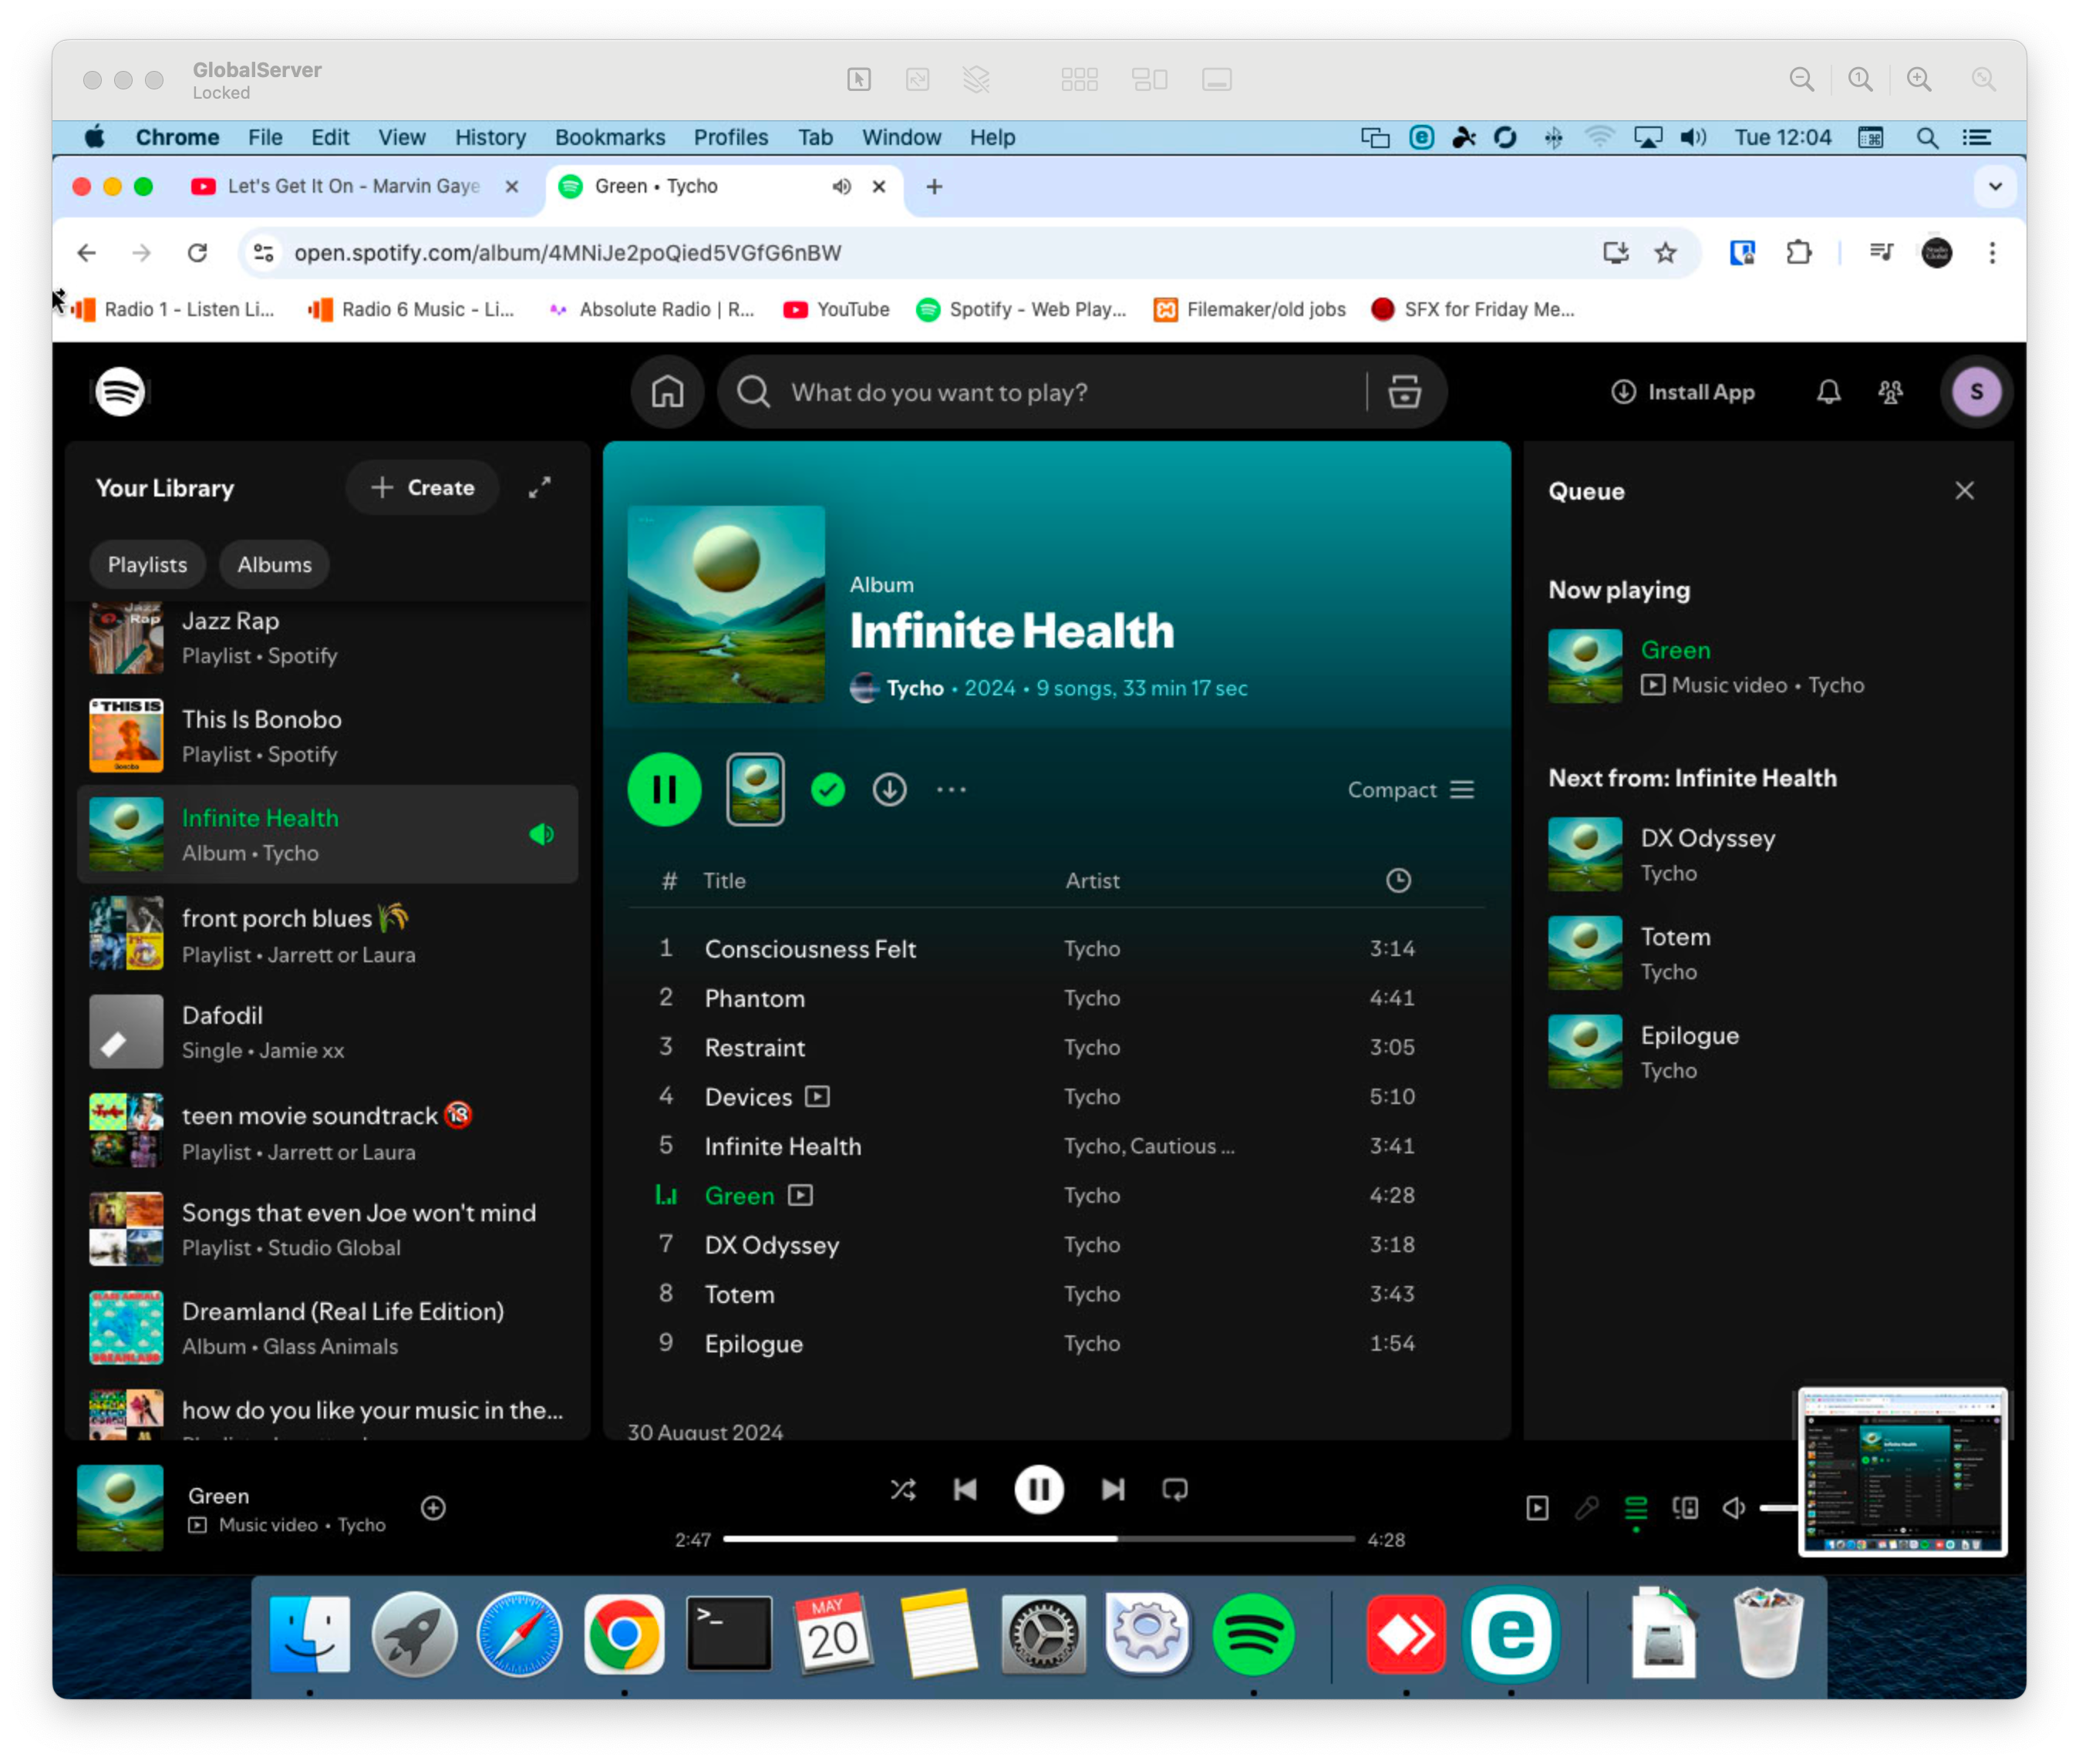Image resolution: width=2079 pixels, height=1764 pixels.
Task: Click Install App
Action: click(1683, 392)
